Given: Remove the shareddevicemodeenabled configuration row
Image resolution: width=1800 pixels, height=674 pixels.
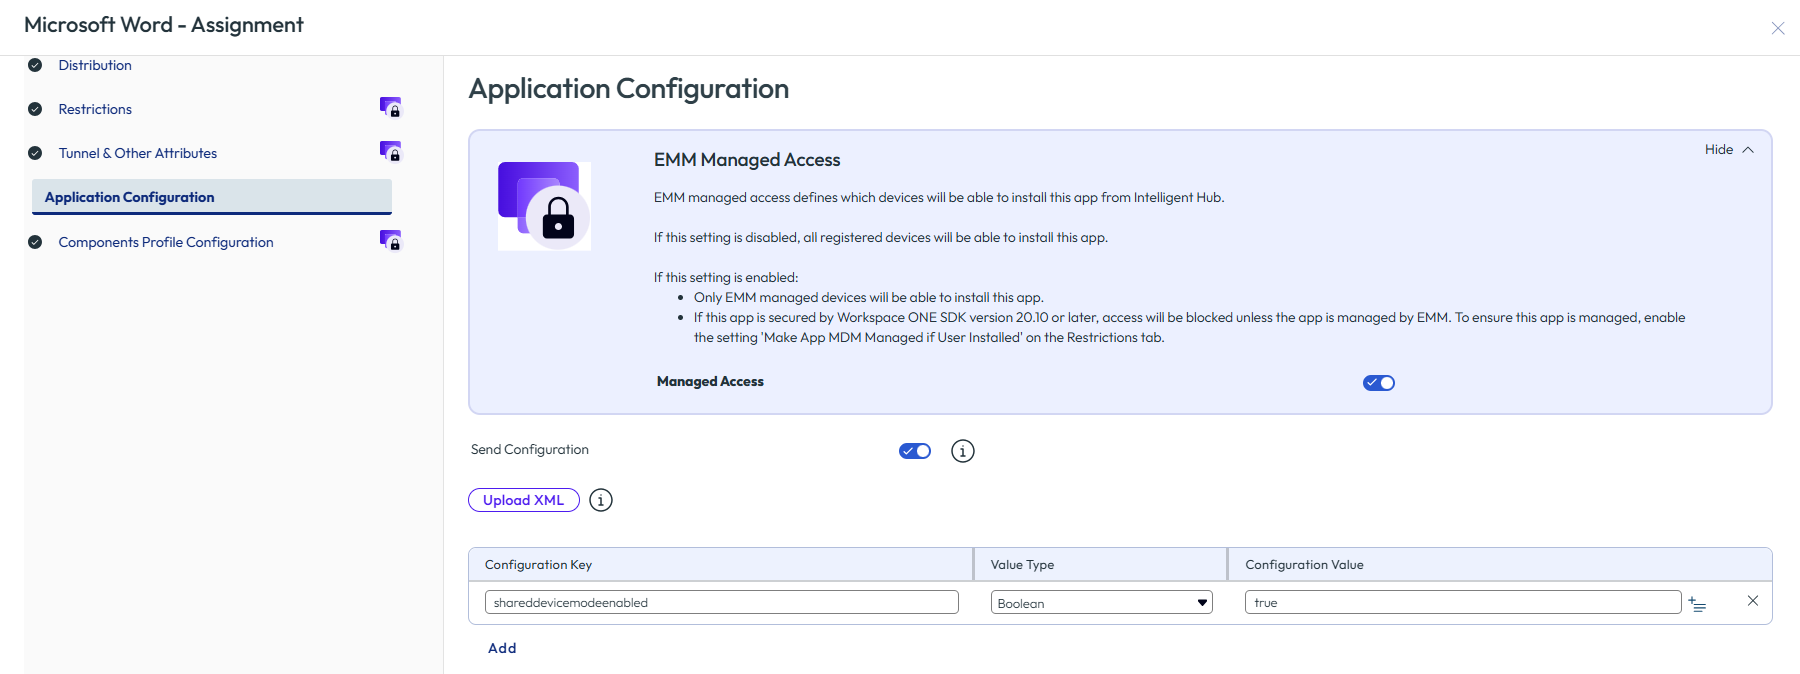Looking at the screenshot, I should (1752, 601).
